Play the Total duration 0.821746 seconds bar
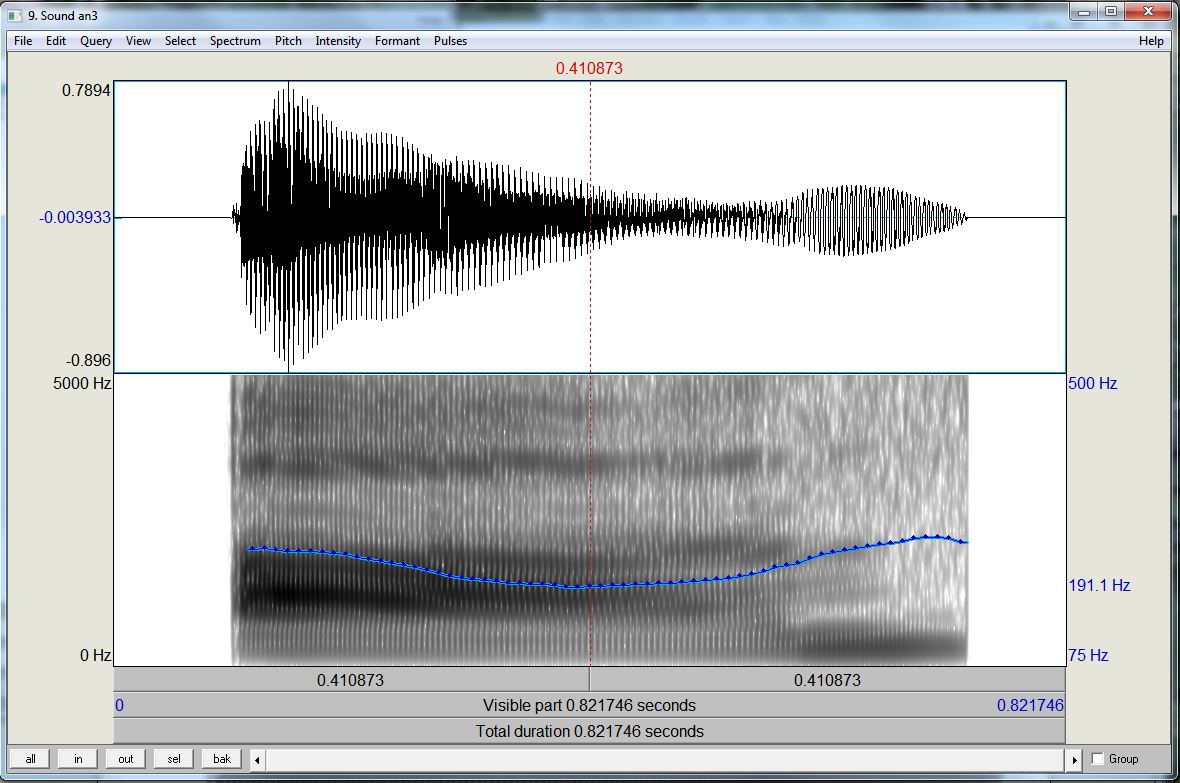 click(589, 731)
